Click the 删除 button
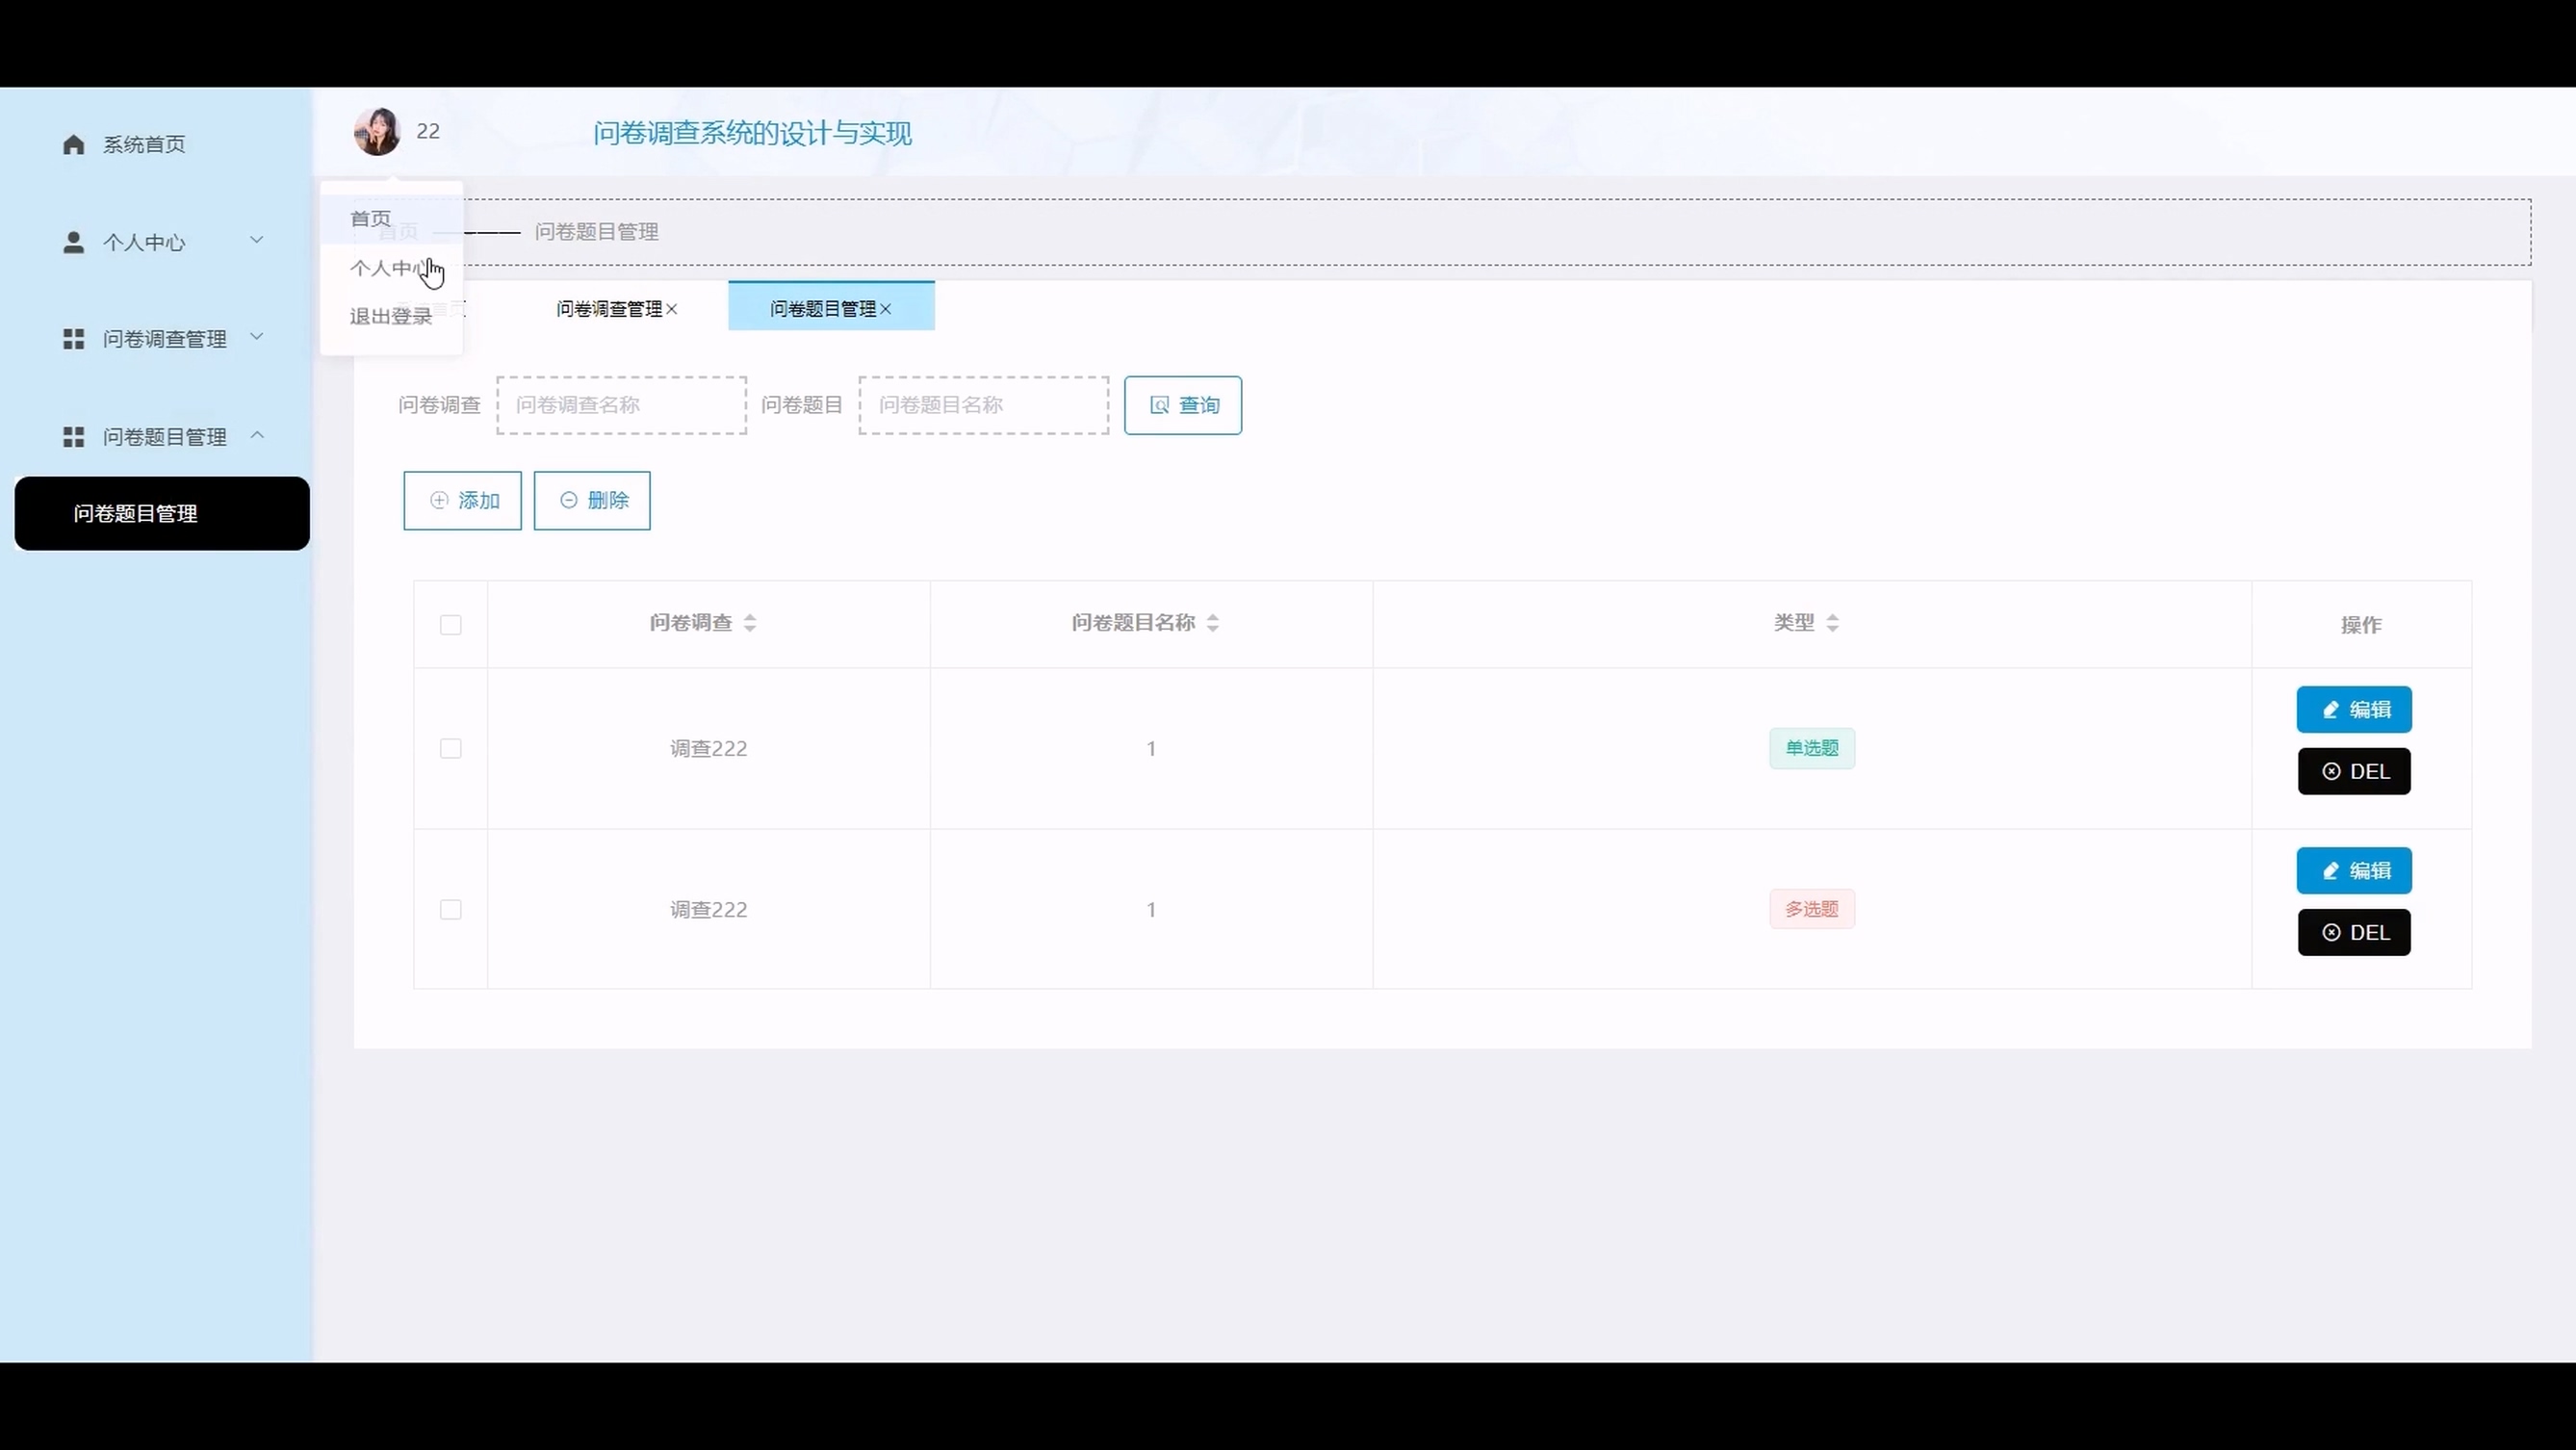The height and width of the screenshot is (1450, 2576). coord(592,501)
